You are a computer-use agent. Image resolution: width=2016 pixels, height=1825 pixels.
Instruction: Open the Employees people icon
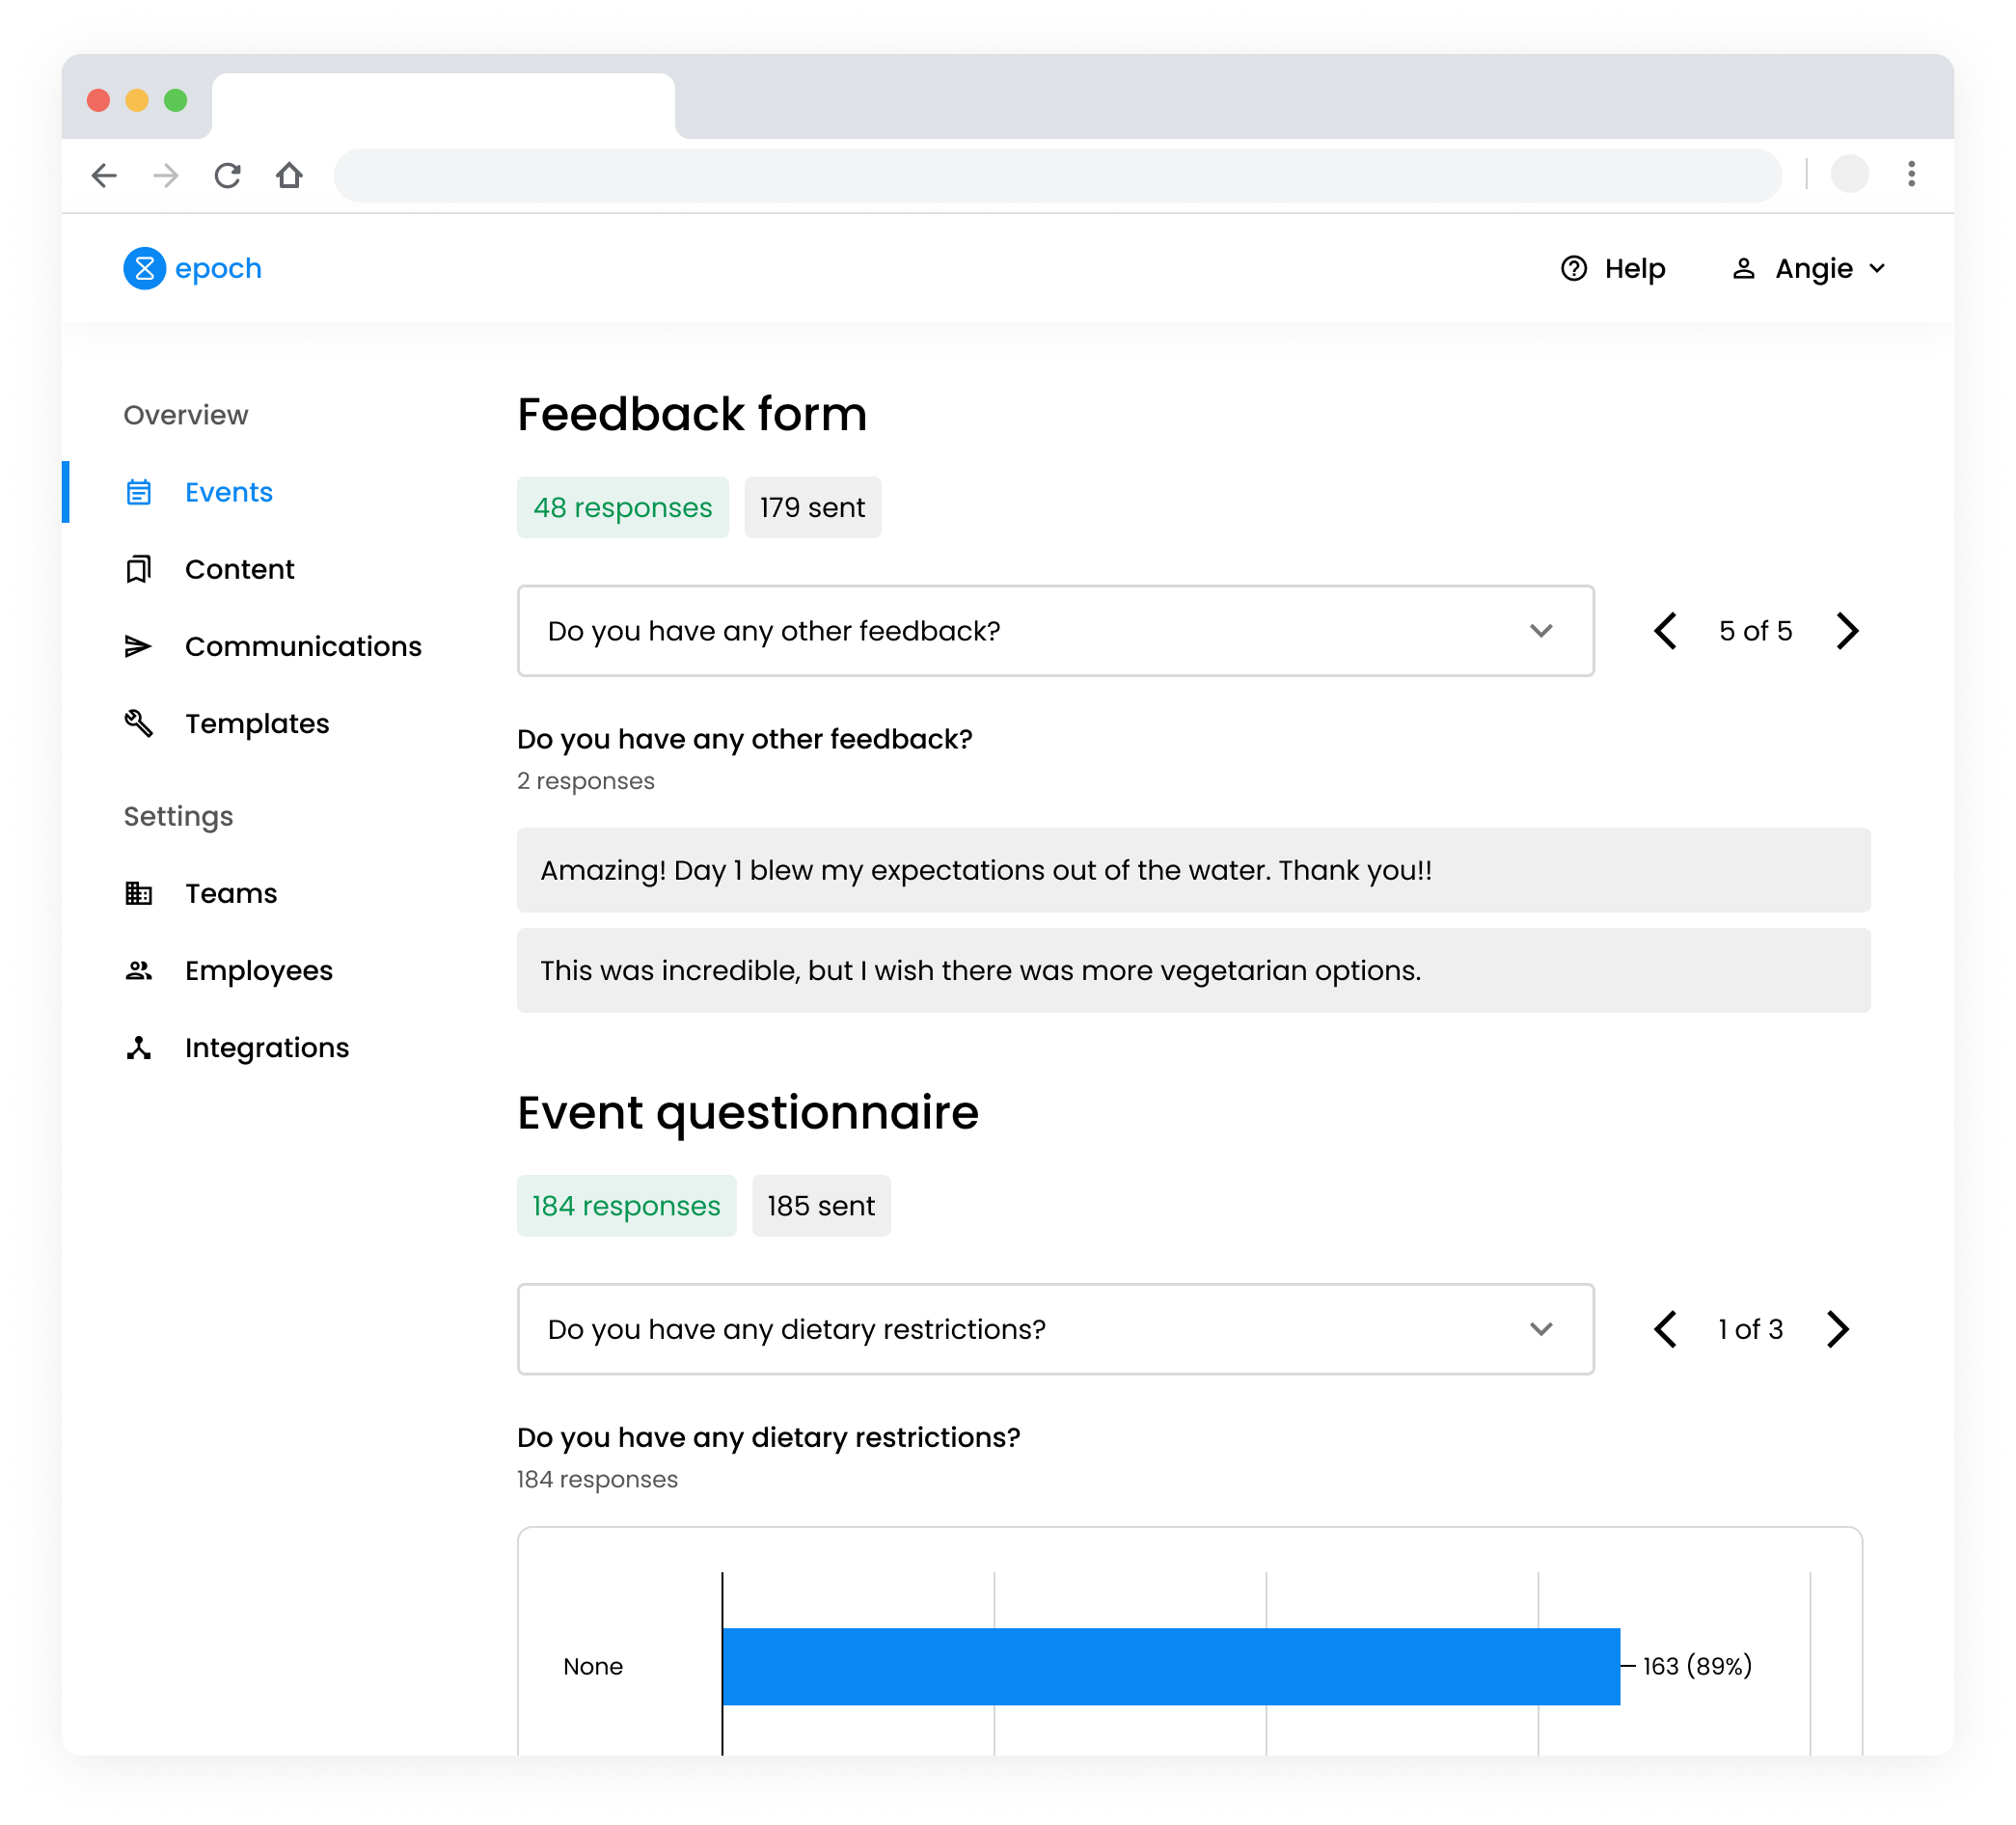coord(139,970)
